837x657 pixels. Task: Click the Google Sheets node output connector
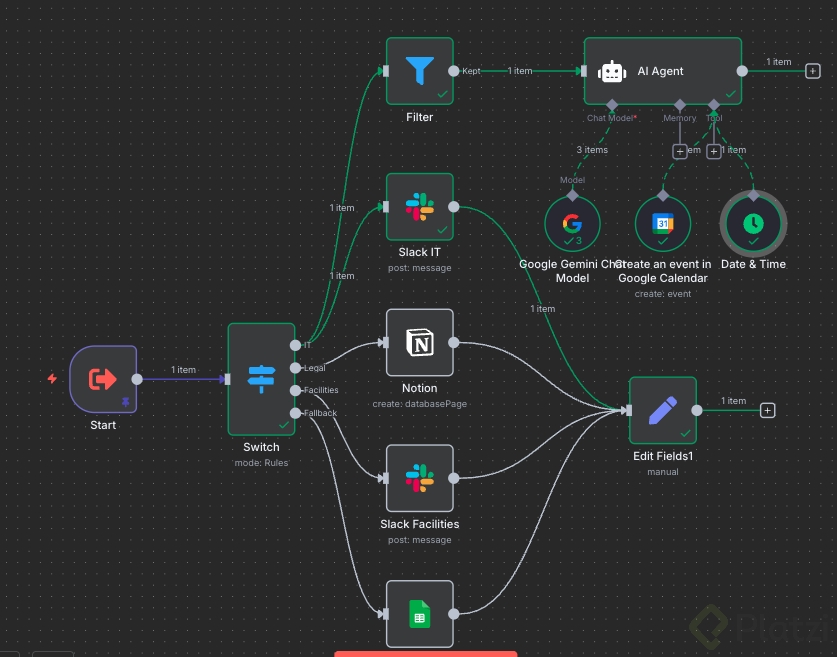click(454, 614)
